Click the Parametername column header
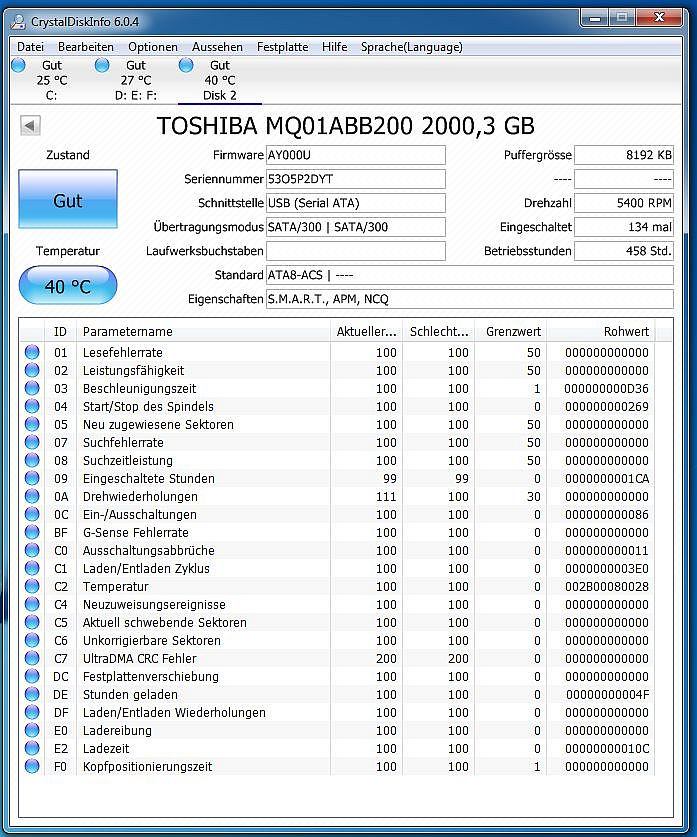Viewport: 697px width, 837px height. [203, 331]
